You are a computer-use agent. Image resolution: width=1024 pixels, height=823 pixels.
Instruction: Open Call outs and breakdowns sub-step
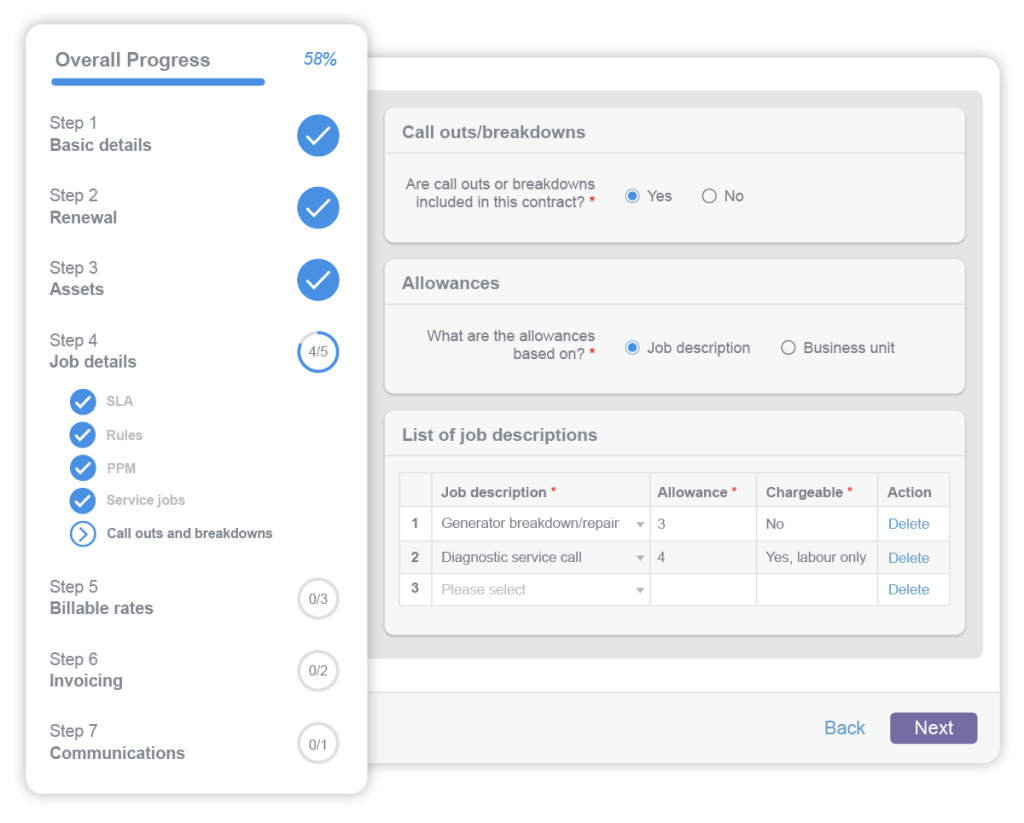click(x=189, y=534)
